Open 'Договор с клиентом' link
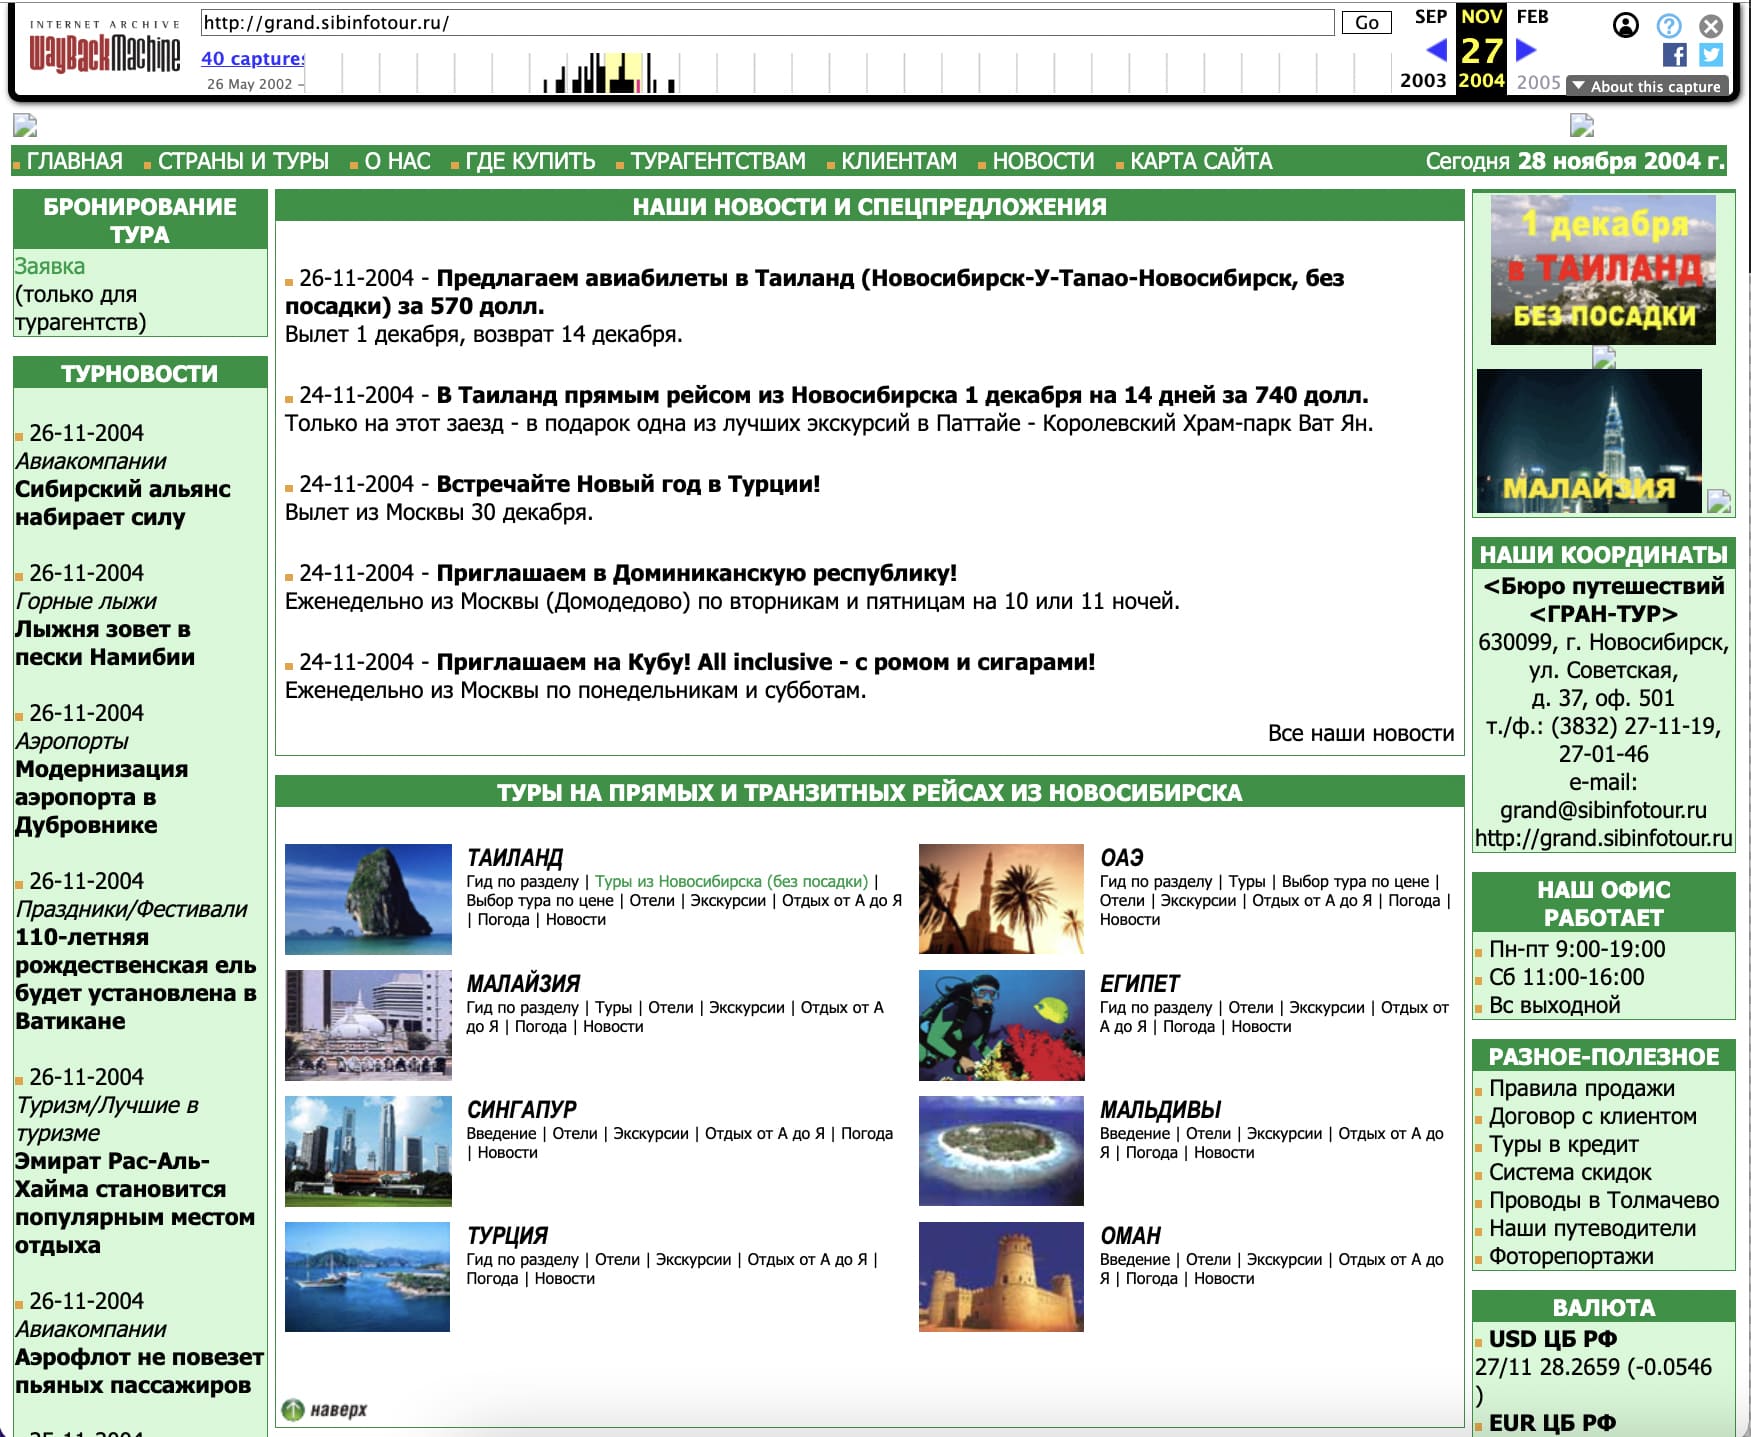This screenshot has width=1751, height=1437. point(1592,1116)
